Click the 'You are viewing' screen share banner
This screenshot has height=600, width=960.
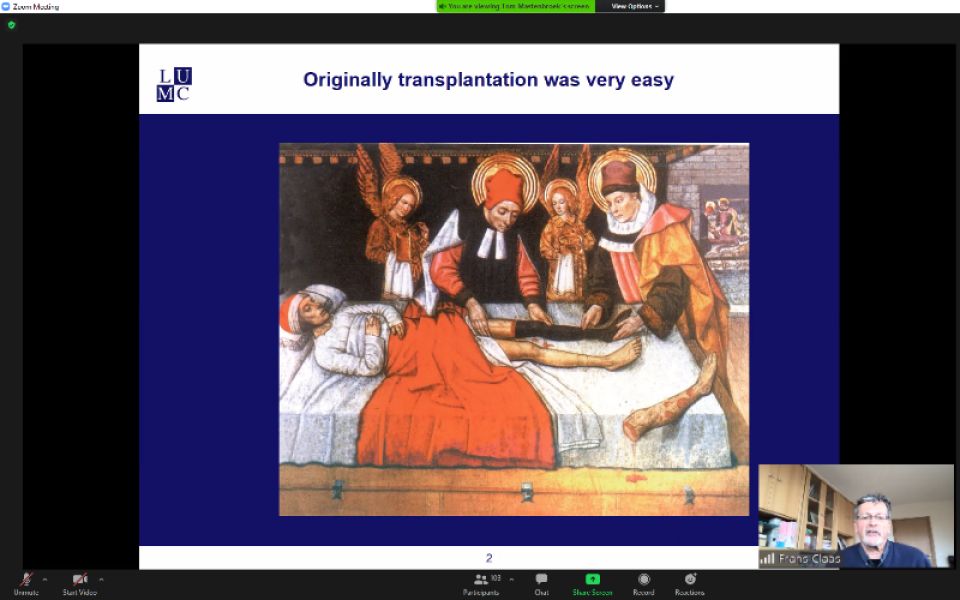516,6
